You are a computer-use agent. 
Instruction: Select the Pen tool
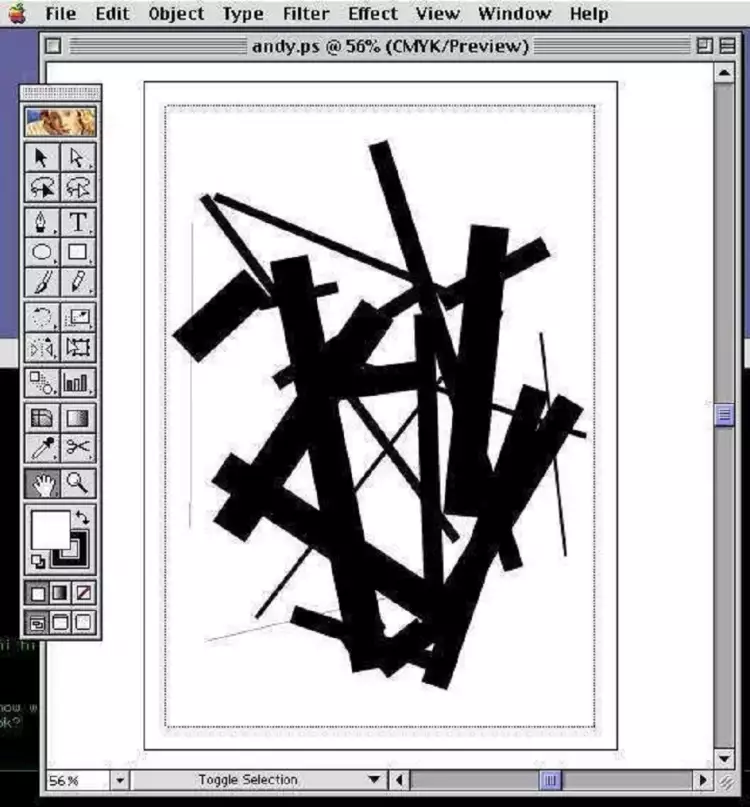pyautogui.click(x=42, y=221)
